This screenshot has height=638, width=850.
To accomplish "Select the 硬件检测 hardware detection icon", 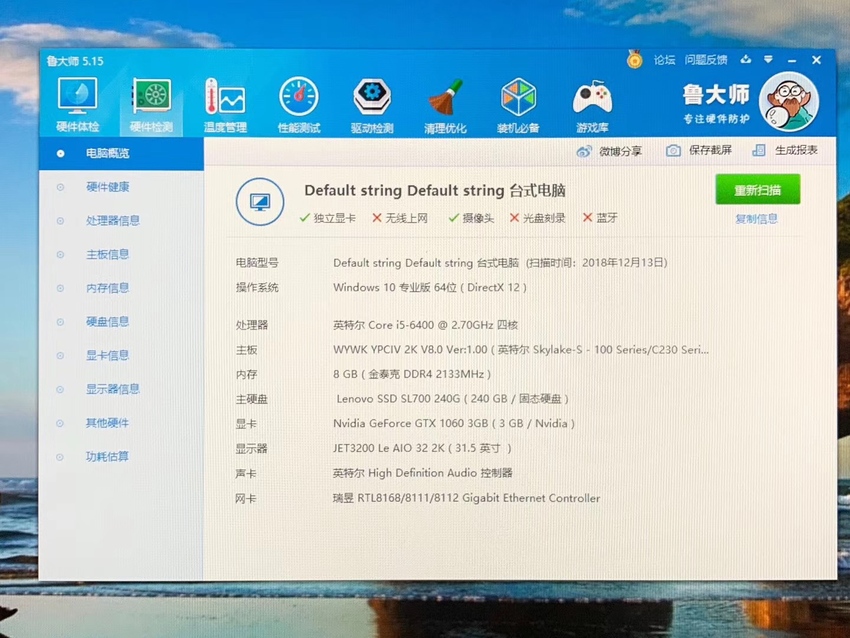I will [151, 105].
